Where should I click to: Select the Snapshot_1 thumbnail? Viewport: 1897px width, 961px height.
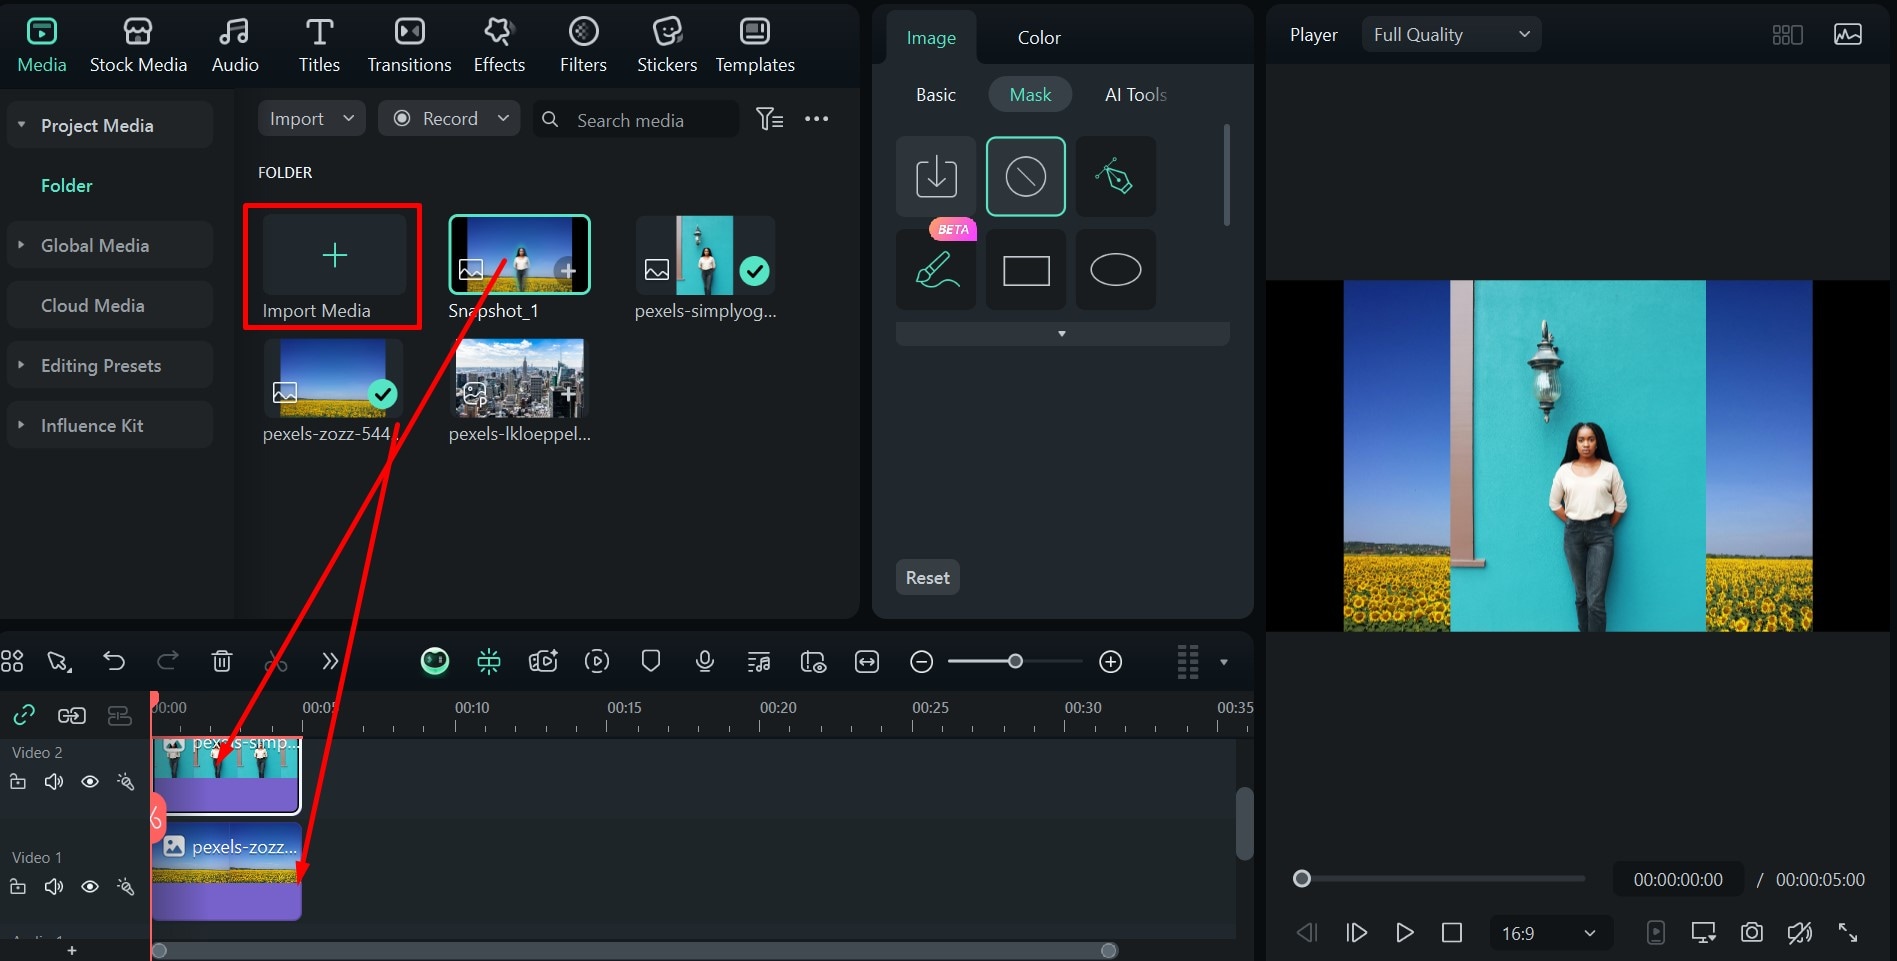[519, 254]
